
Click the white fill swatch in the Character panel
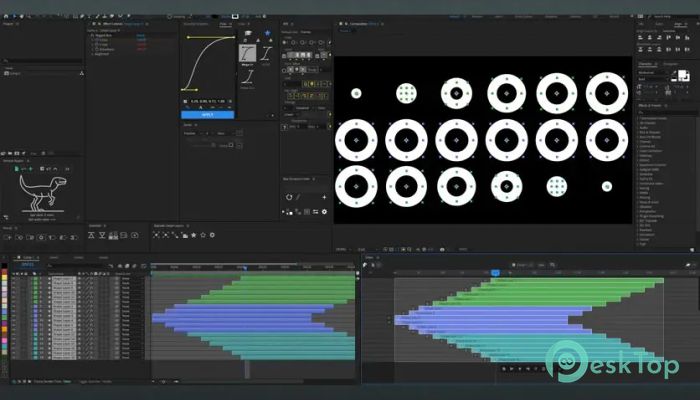pyautogui.click(x=681, y=74)
